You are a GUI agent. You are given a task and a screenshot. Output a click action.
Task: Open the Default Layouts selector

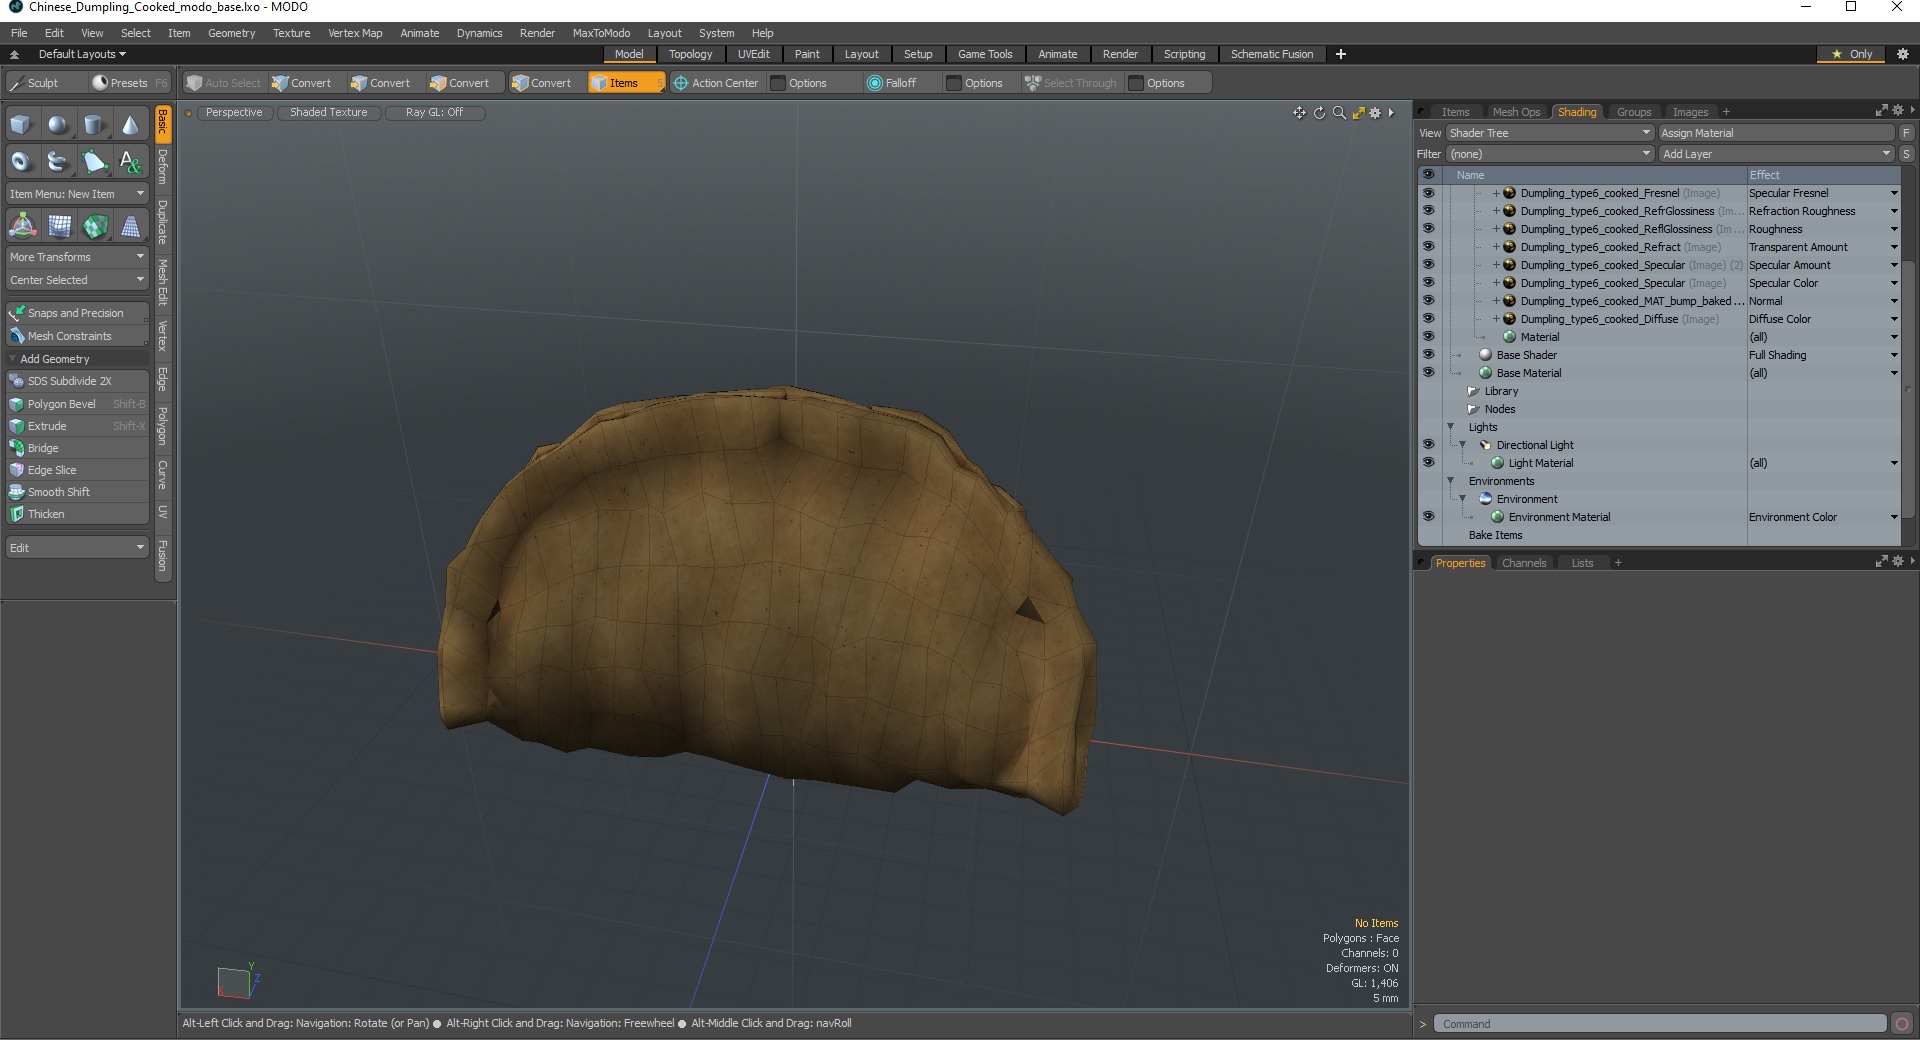tap(82, 54)
